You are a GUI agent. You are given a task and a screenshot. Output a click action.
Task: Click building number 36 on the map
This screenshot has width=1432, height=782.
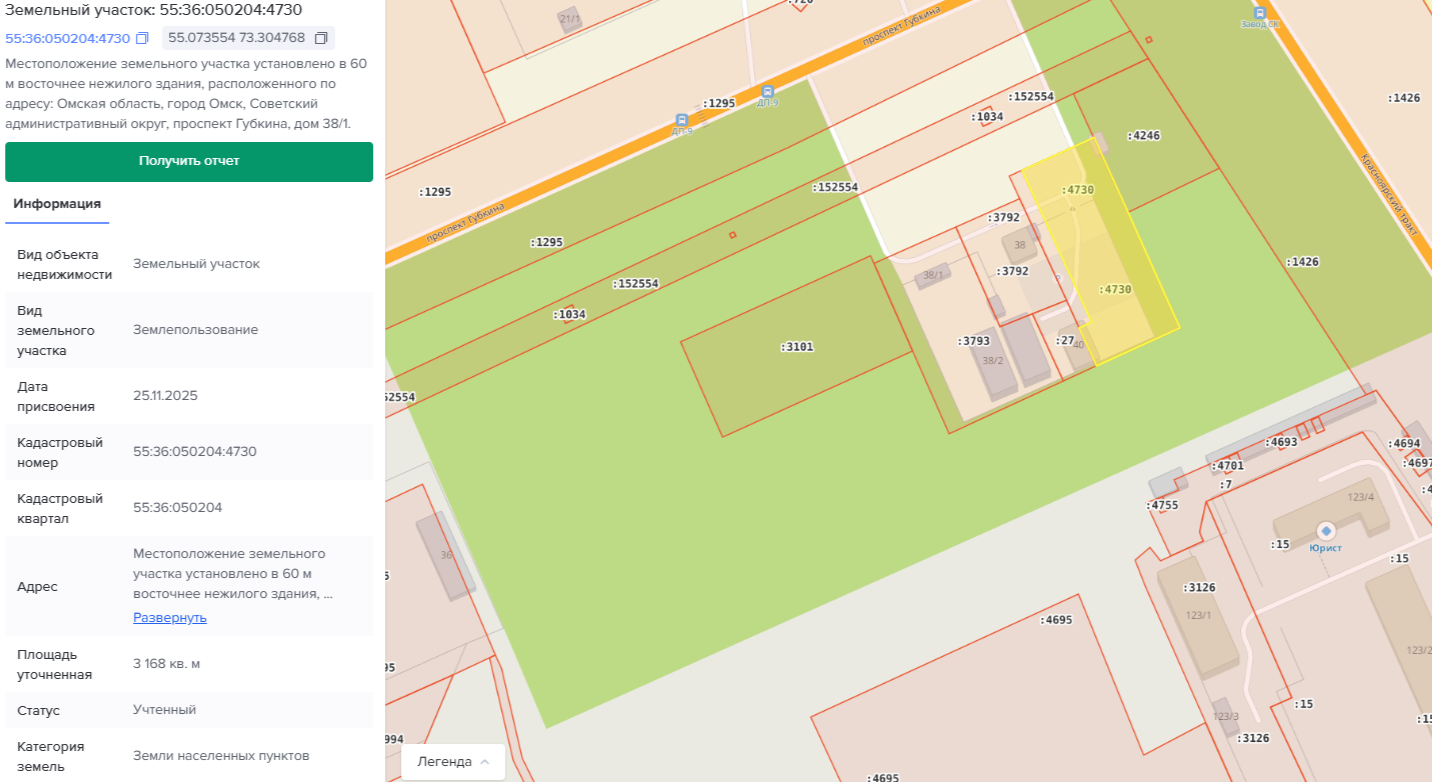[446, 555]
